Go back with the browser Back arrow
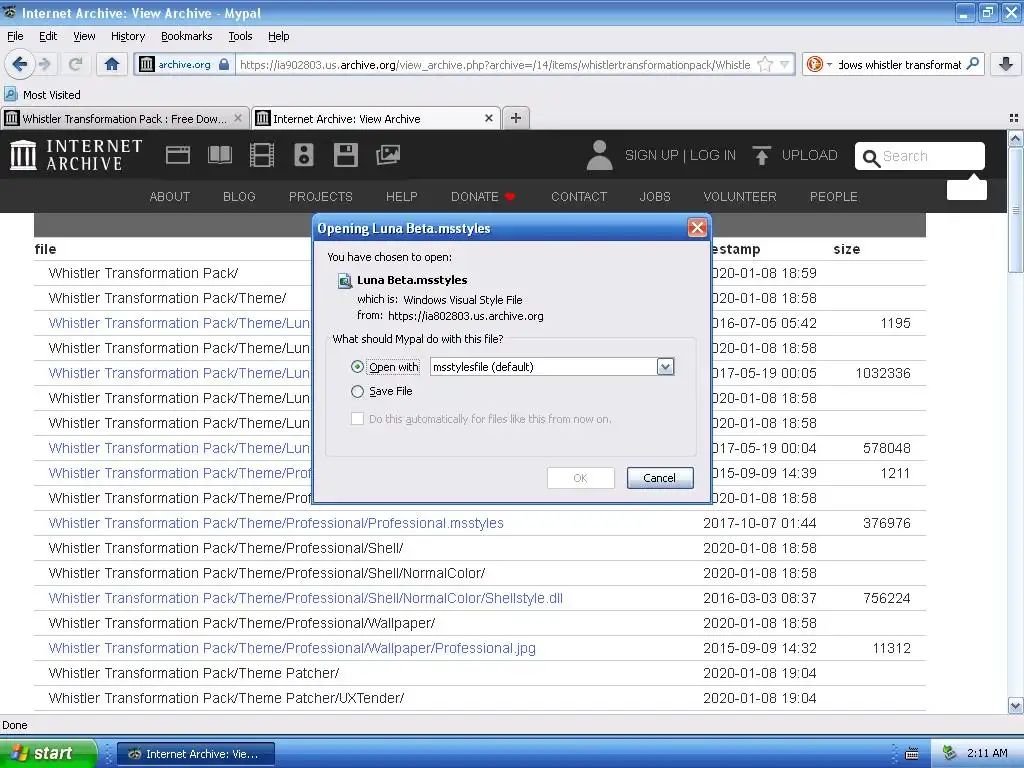The height and width of the screenshot is (768, 1024). [x=19, y=64]
